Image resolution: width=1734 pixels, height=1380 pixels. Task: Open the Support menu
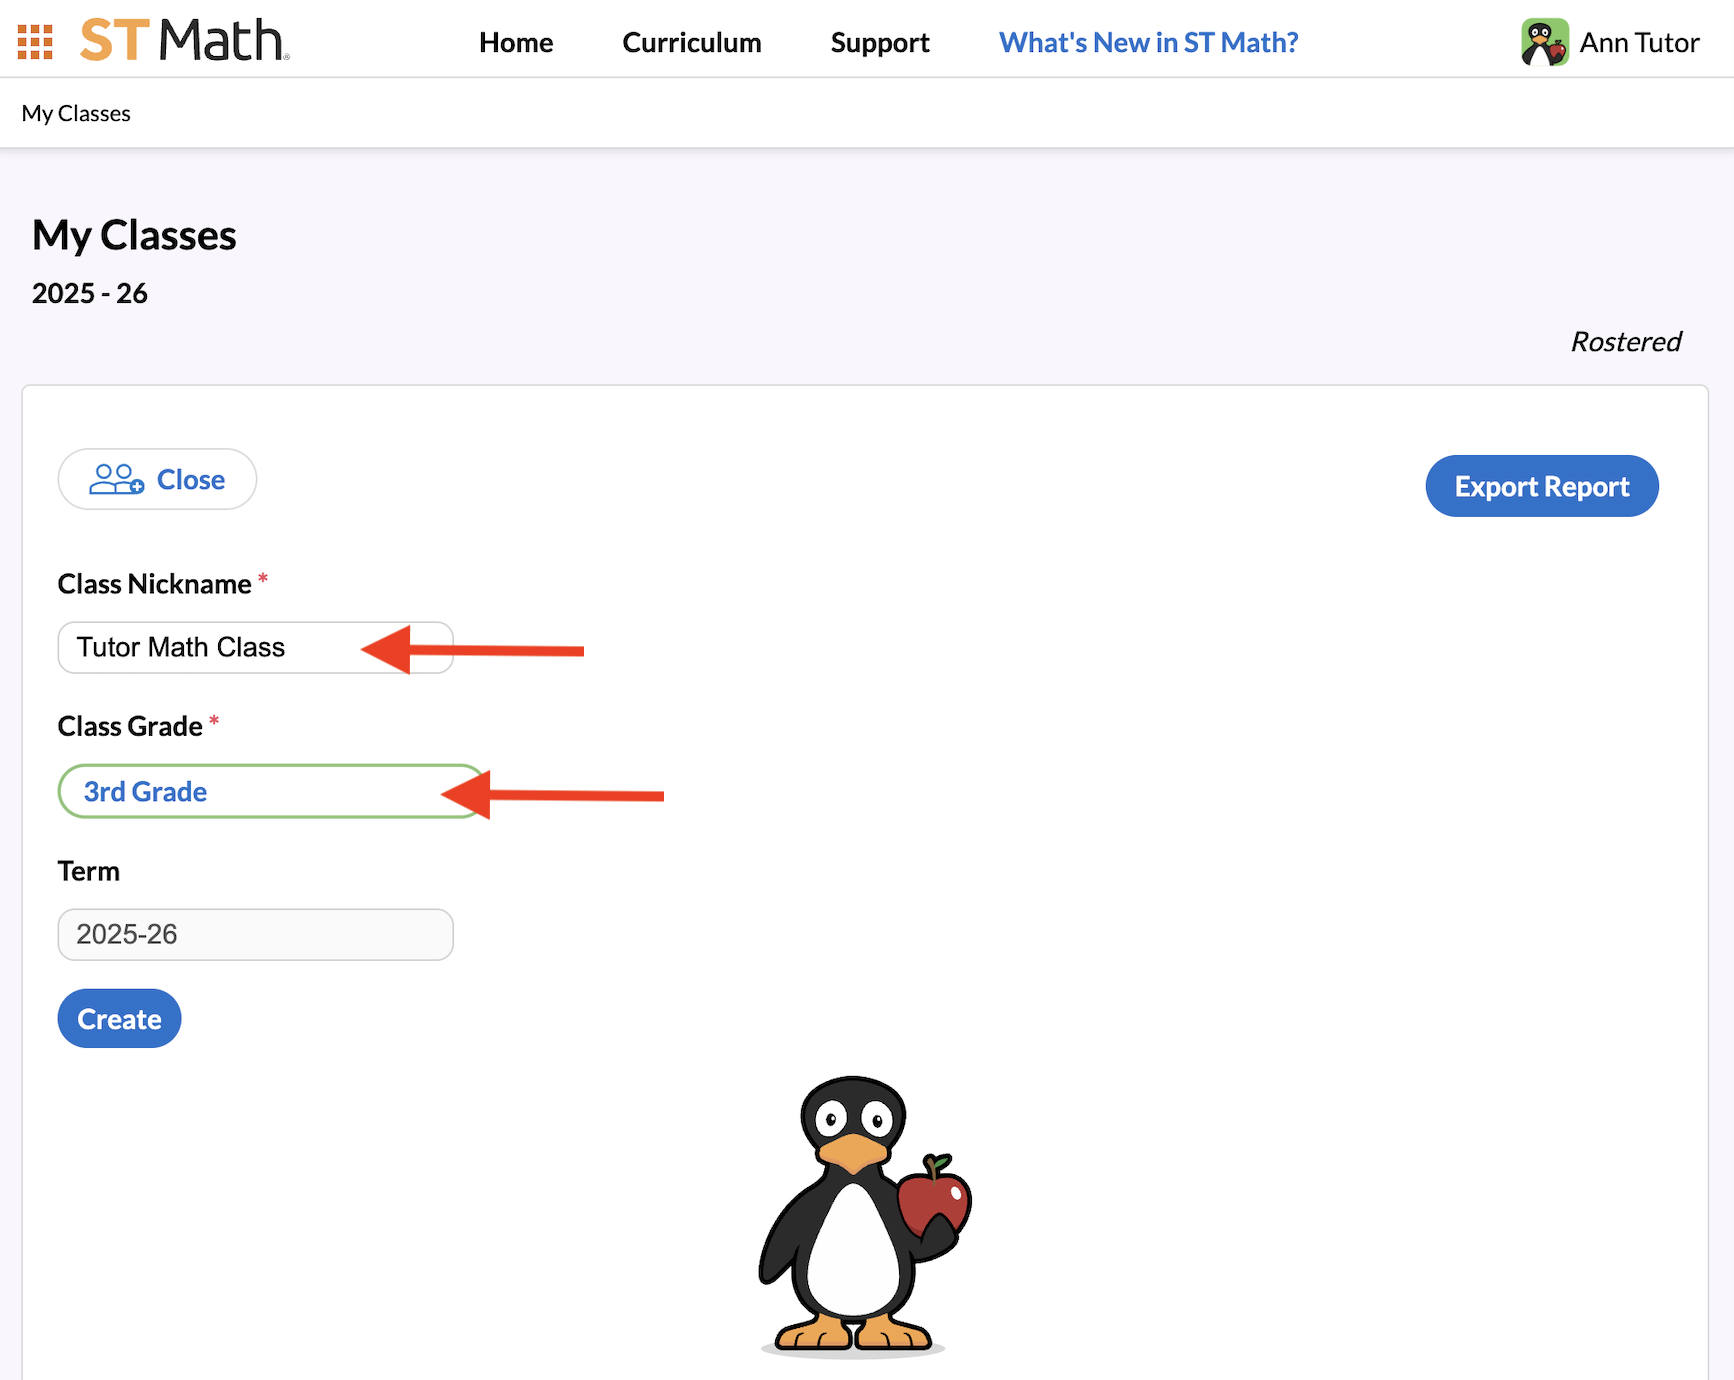pos(879,42)
